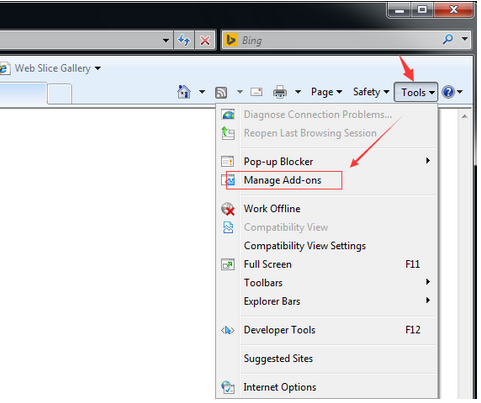Click the Manage Add-ons icon

pyautogui.click(x=228, y=180)
